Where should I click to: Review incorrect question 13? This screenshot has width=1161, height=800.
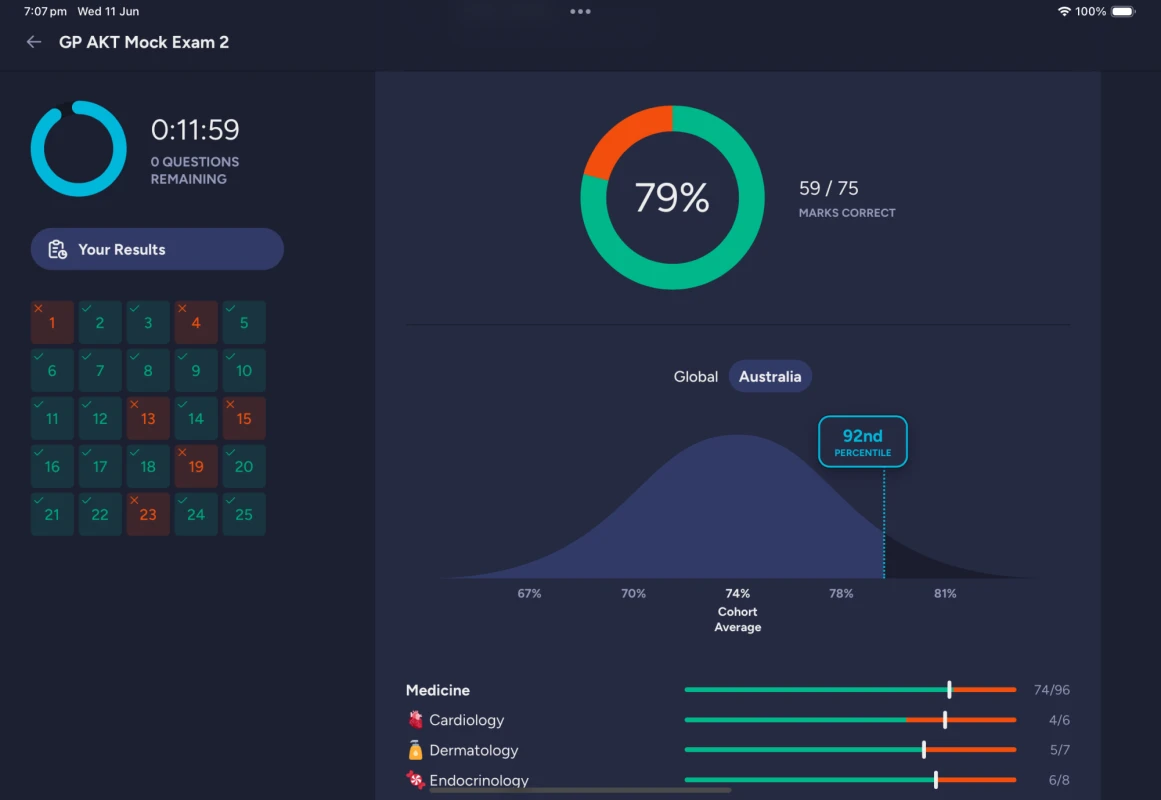[x=148, y=419]
